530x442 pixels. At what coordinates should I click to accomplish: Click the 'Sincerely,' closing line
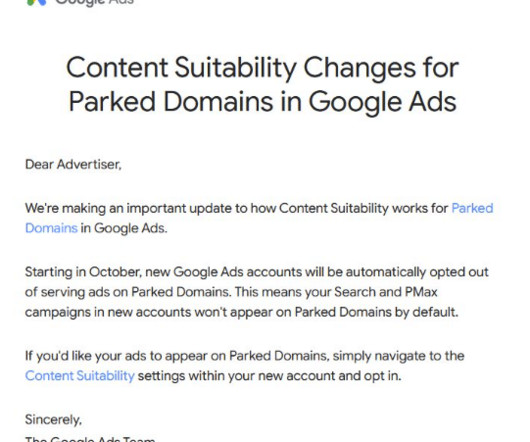[53, 420]
